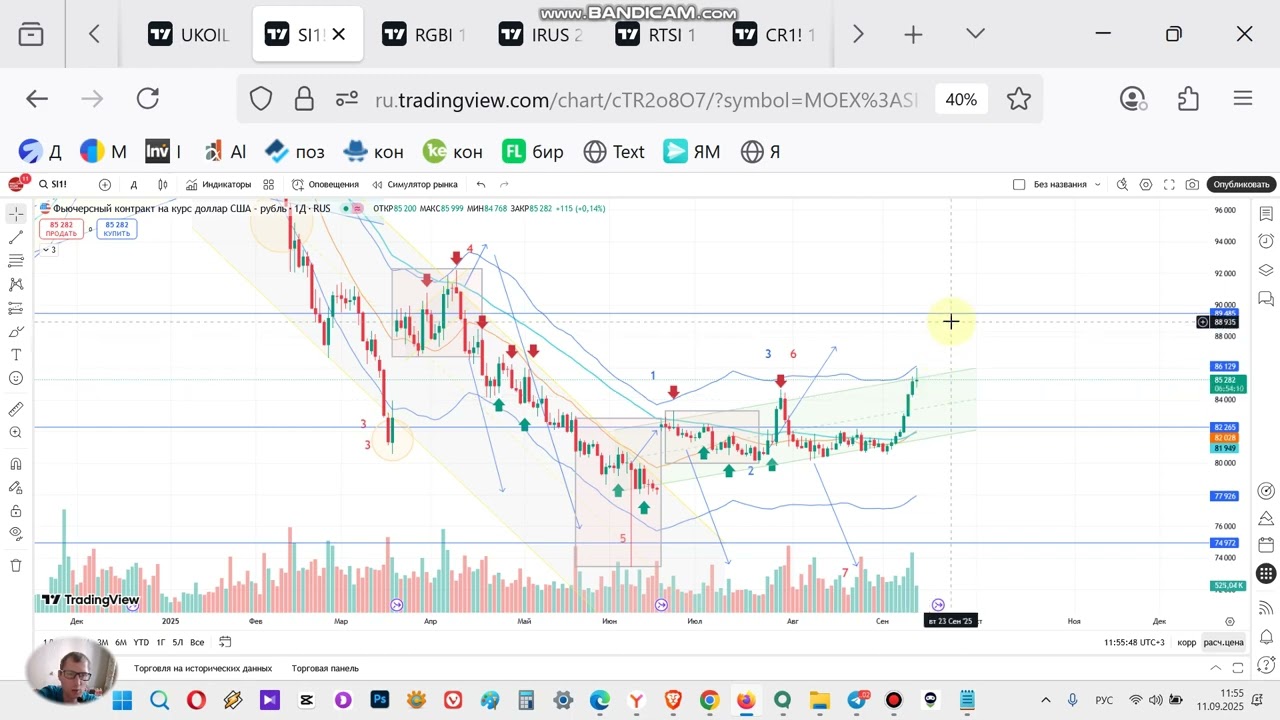The image size is (1280, 720).
Task: Select the trend line drawing tool
Action: (16, 237)
